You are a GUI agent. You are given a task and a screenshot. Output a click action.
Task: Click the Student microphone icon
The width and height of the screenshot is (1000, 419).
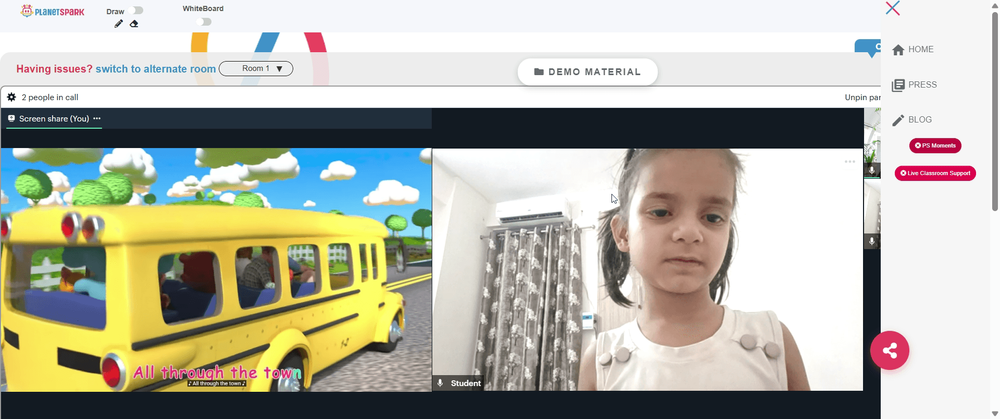pyautogui.click(x=439, y=383)
